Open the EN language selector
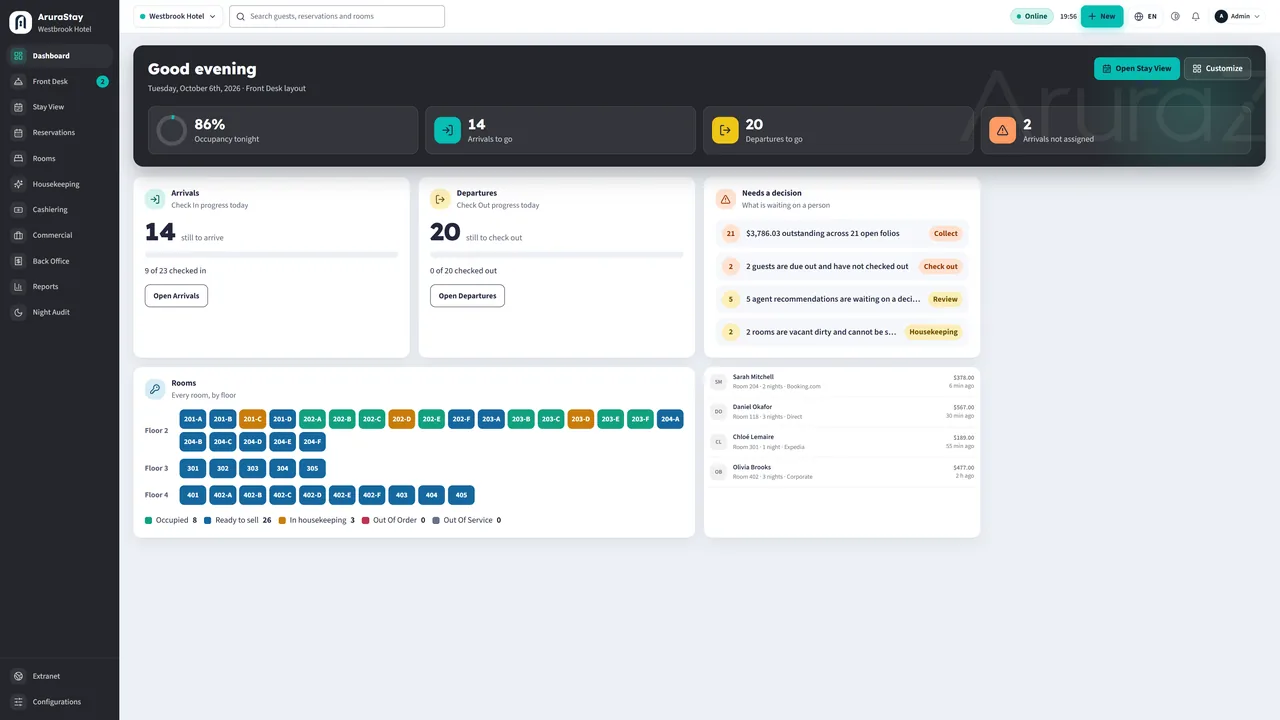 [1146, 16]
